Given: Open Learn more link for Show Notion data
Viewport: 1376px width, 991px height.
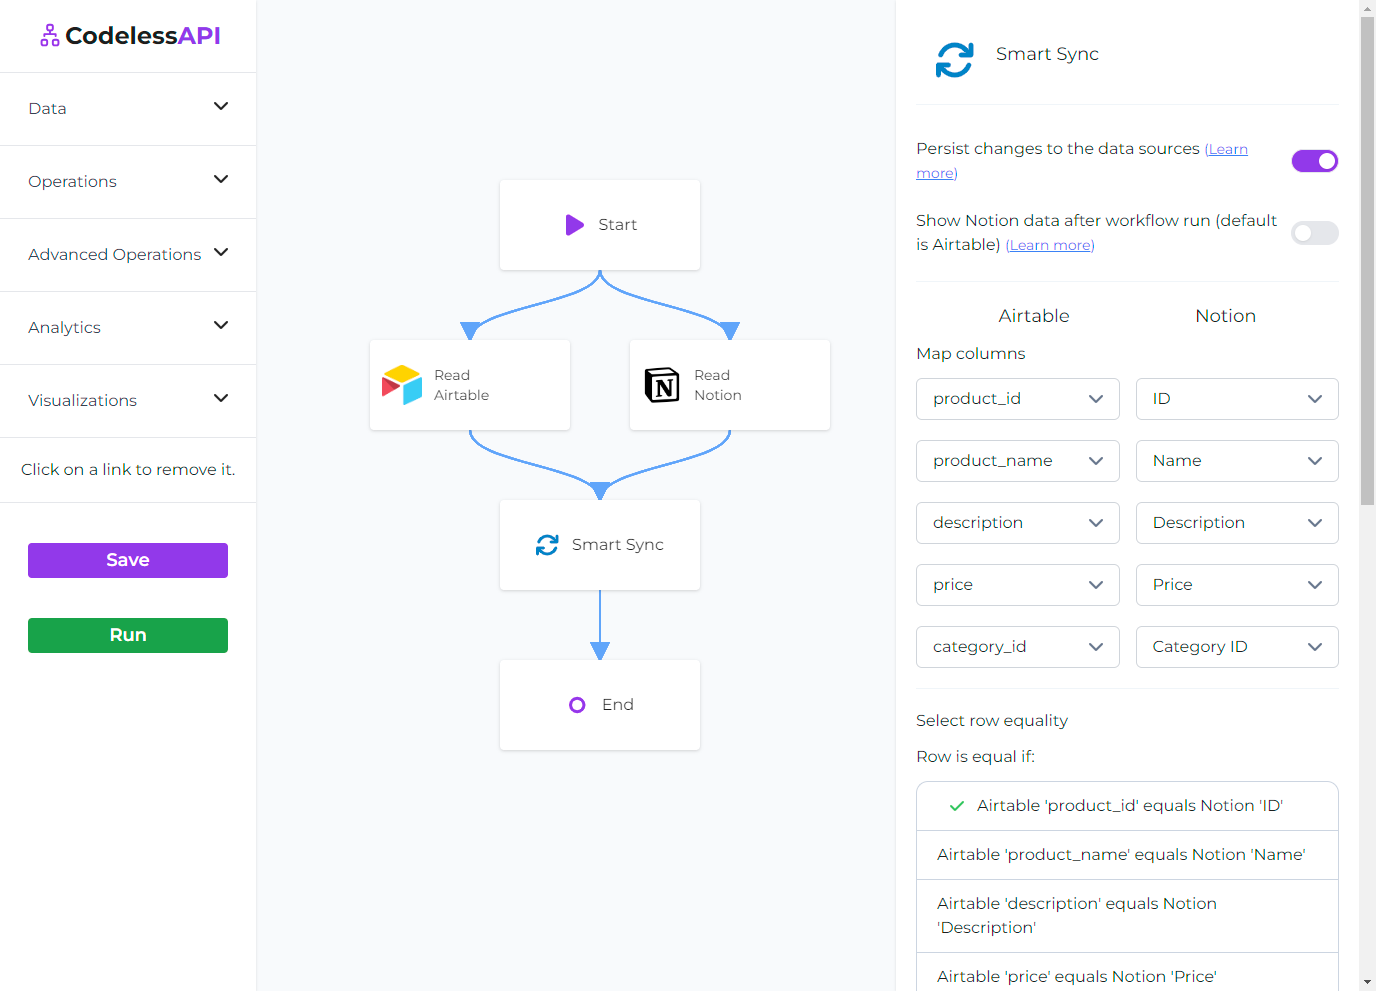Looking at the screenshot, I should coord(1050,246).
